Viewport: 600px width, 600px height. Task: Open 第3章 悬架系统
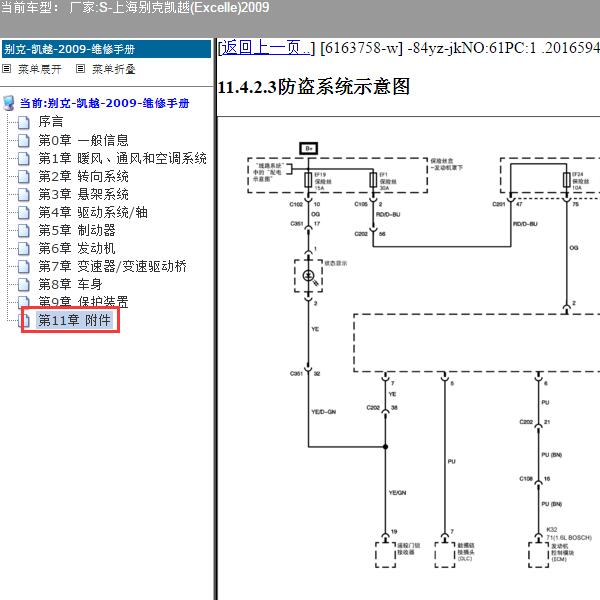pyautogui.click(x=83, y=194)
